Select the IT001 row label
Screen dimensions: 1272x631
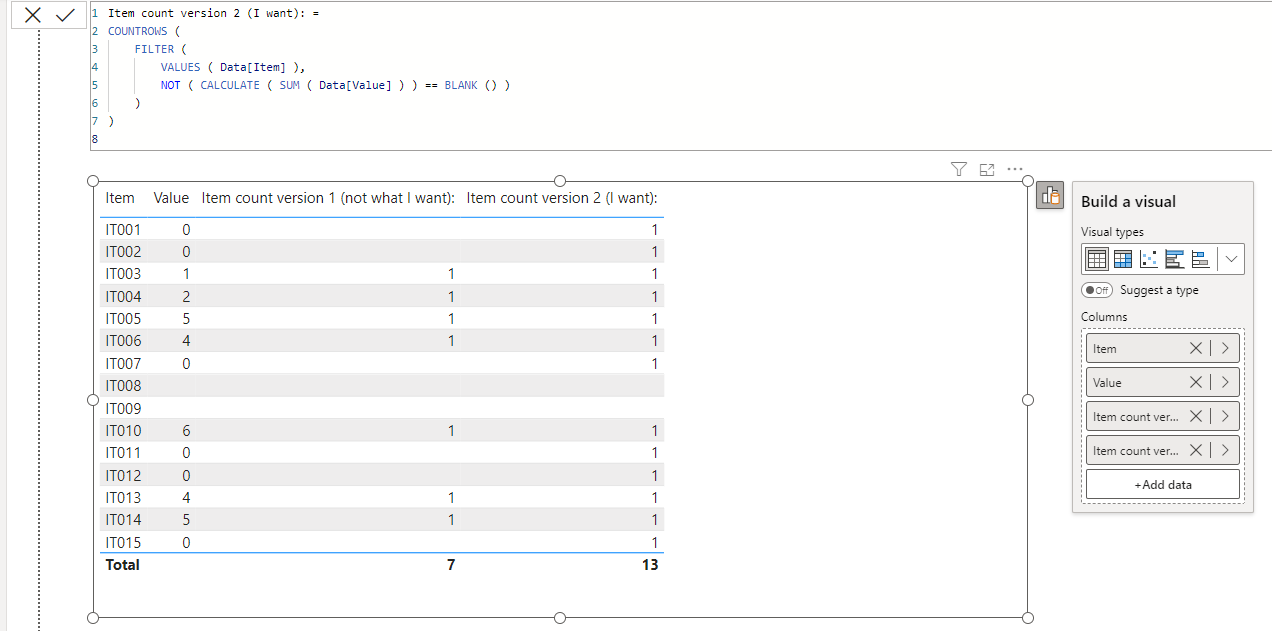click(x=123, y=230)
